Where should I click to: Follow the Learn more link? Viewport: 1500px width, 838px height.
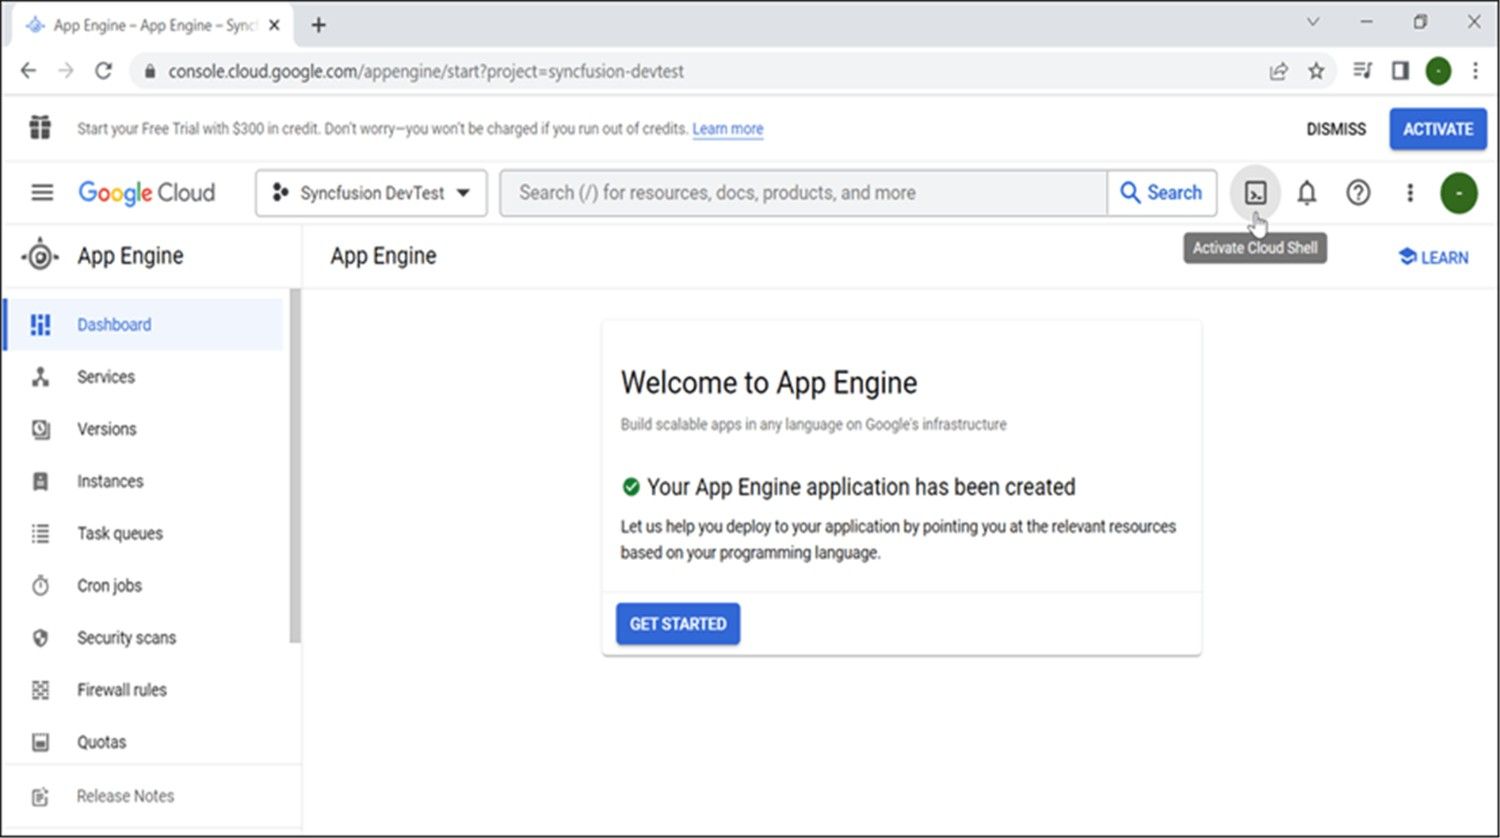click(727, 129)
